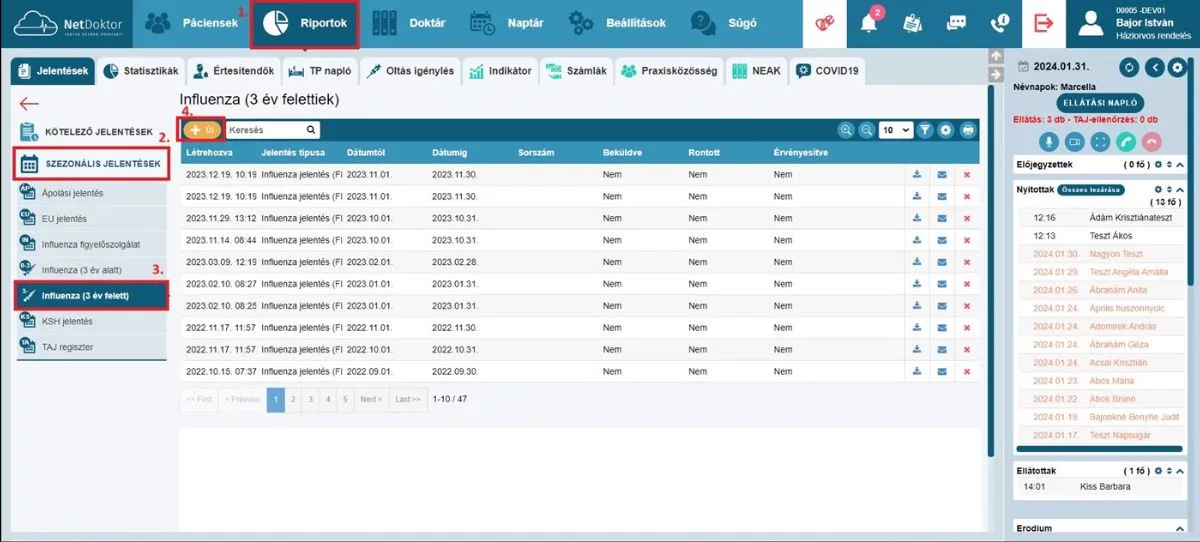Open the Riportok menu

pyautogui.click(x=304, y=23)
